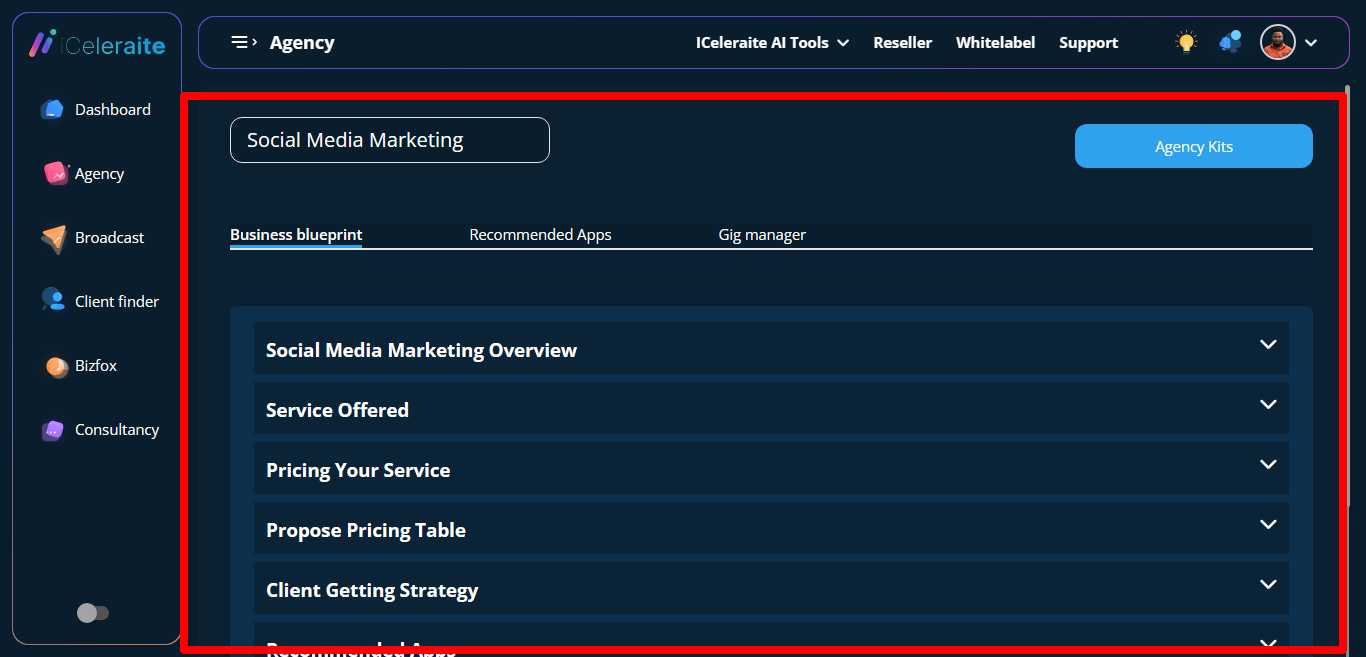Collapse sidebar using hamburger menu toggle

244,42
